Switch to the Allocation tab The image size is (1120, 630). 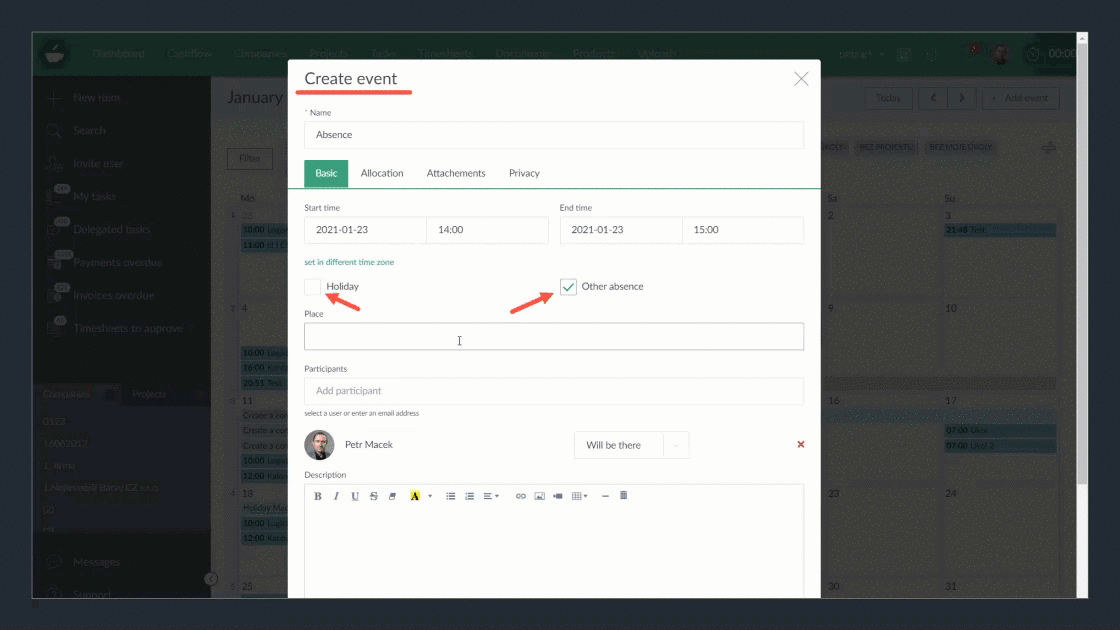click(382, 173)
